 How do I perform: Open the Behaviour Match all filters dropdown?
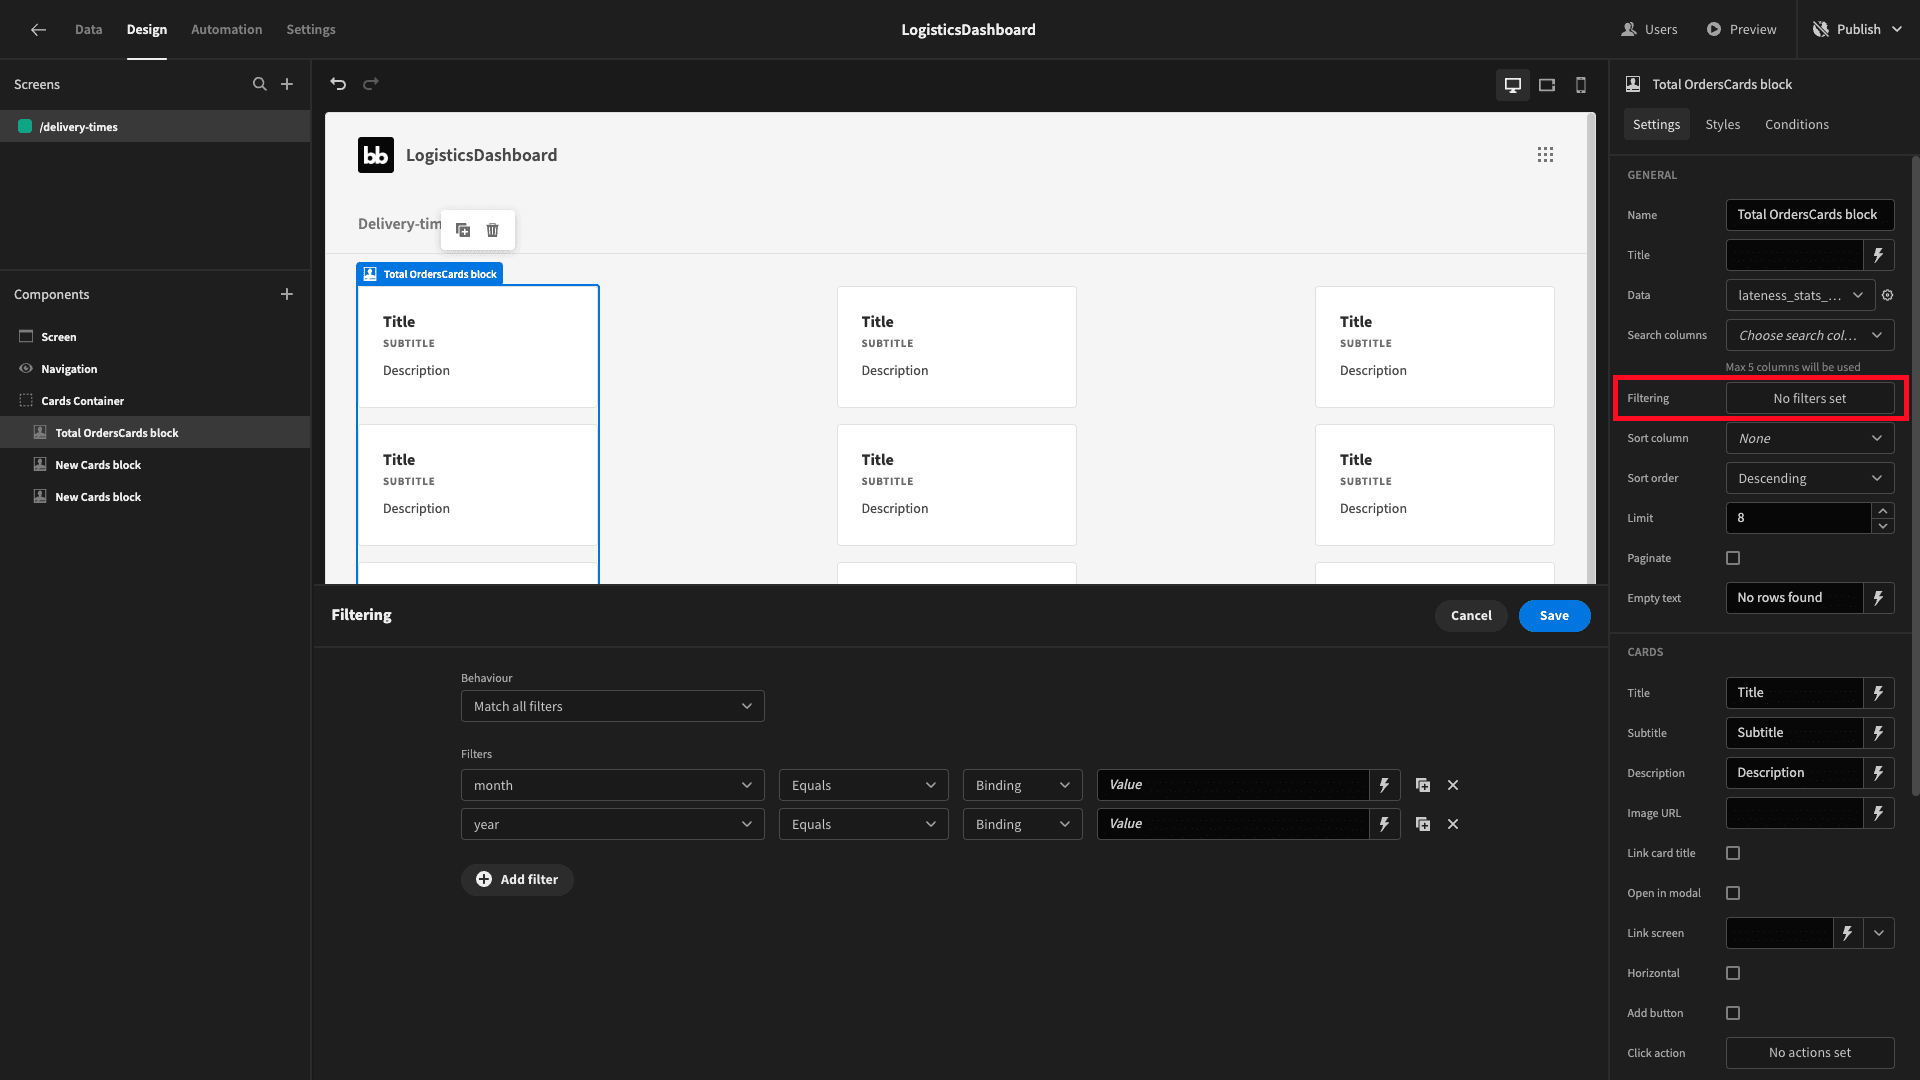612,706
